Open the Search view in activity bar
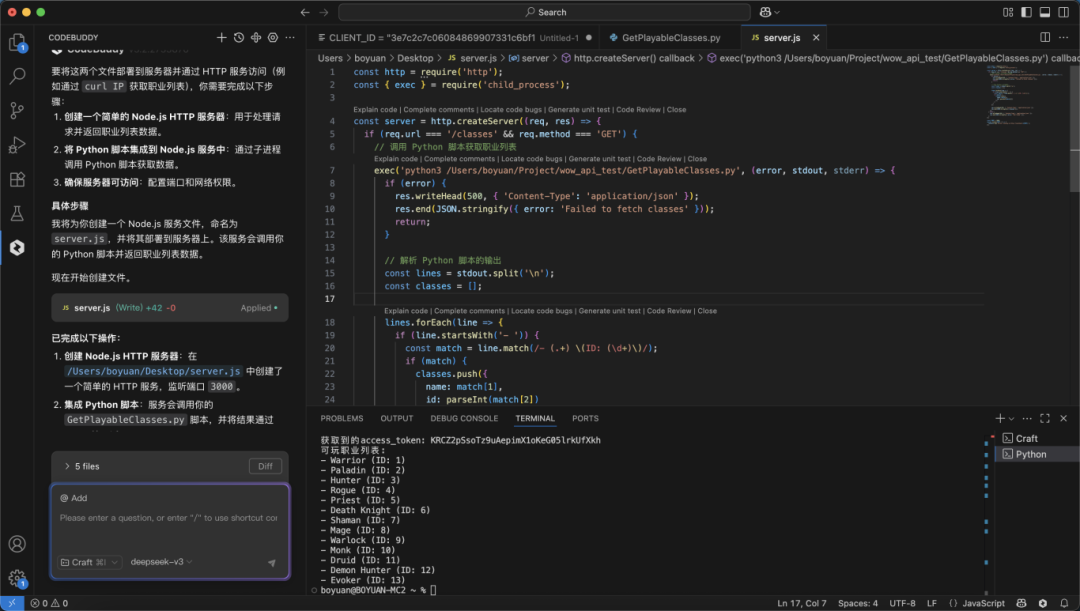Image resolution: width=1080 pixels, height=611 pixels. click(x=17, y=76)
